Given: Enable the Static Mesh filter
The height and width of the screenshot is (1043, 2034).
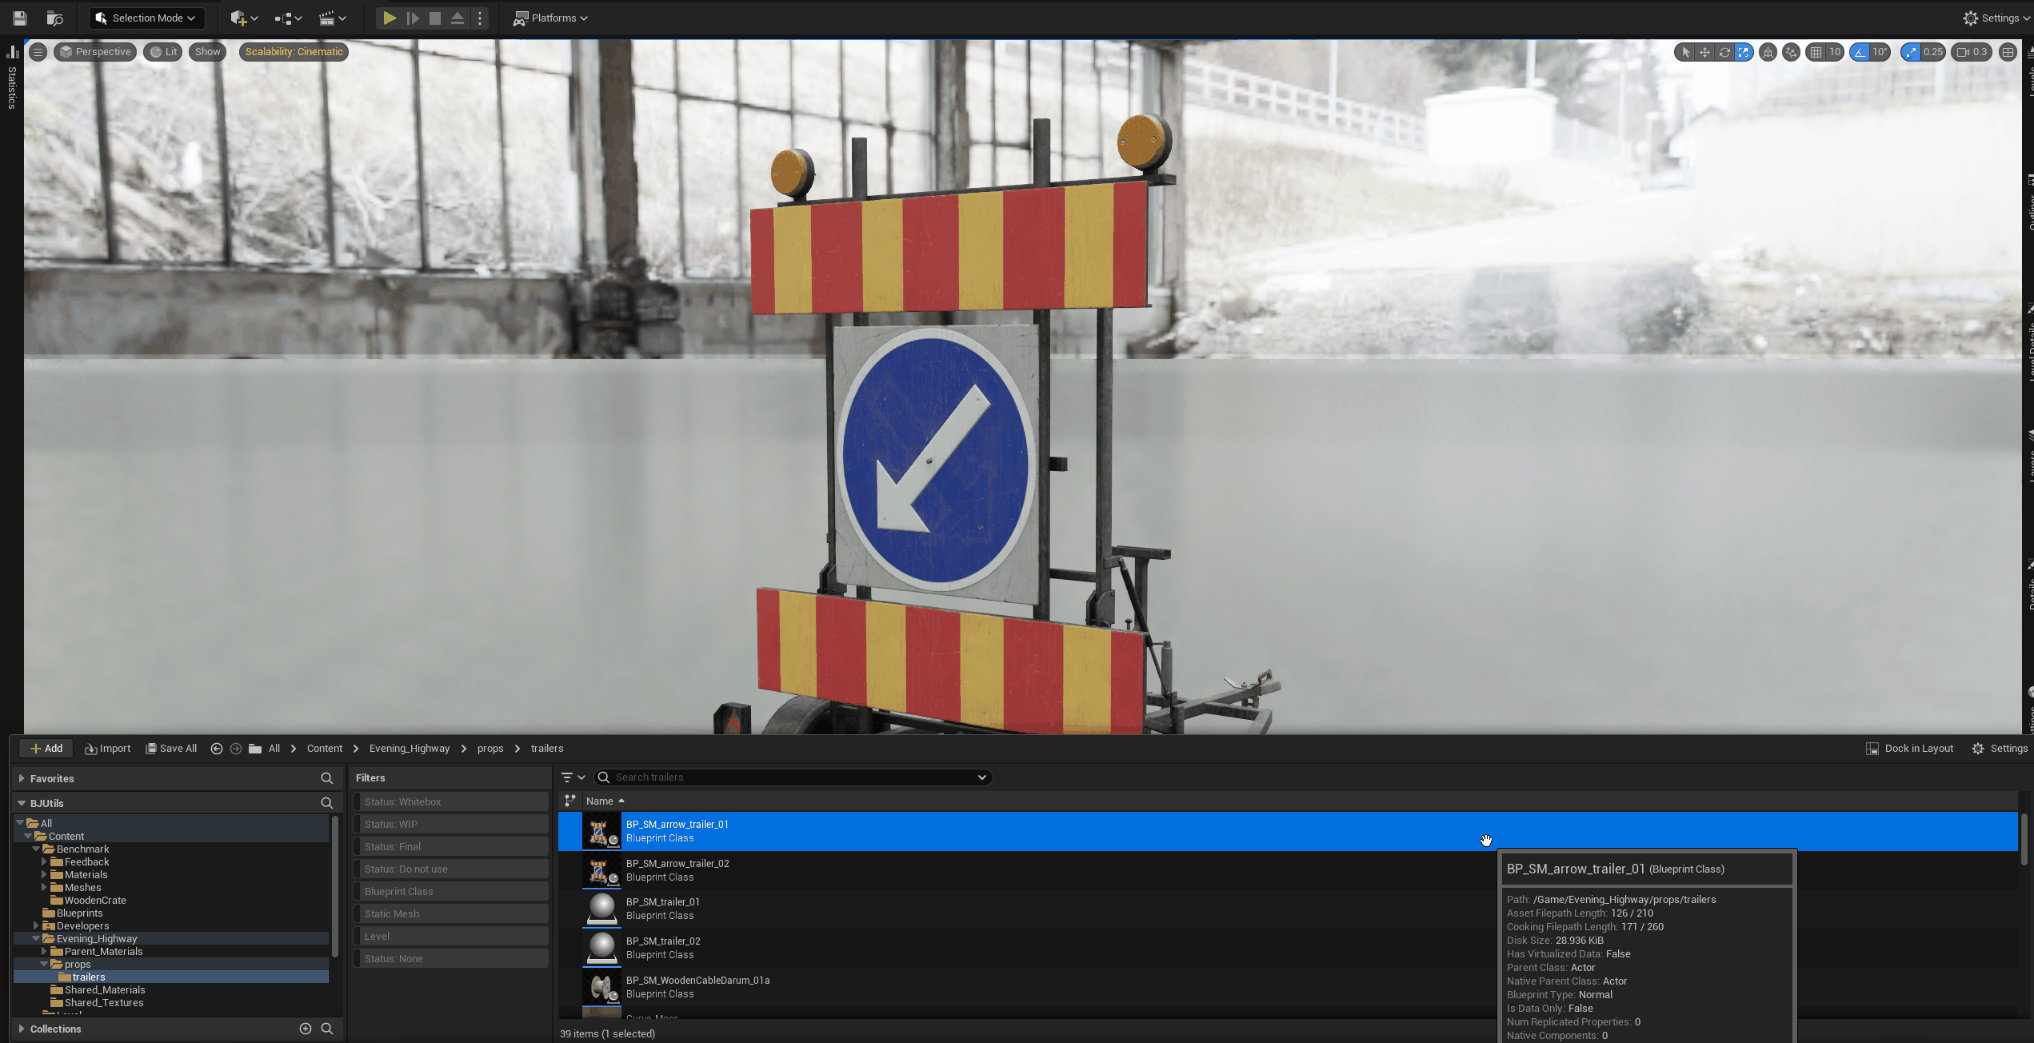Looking at the screenshot, I should [450, 914].
